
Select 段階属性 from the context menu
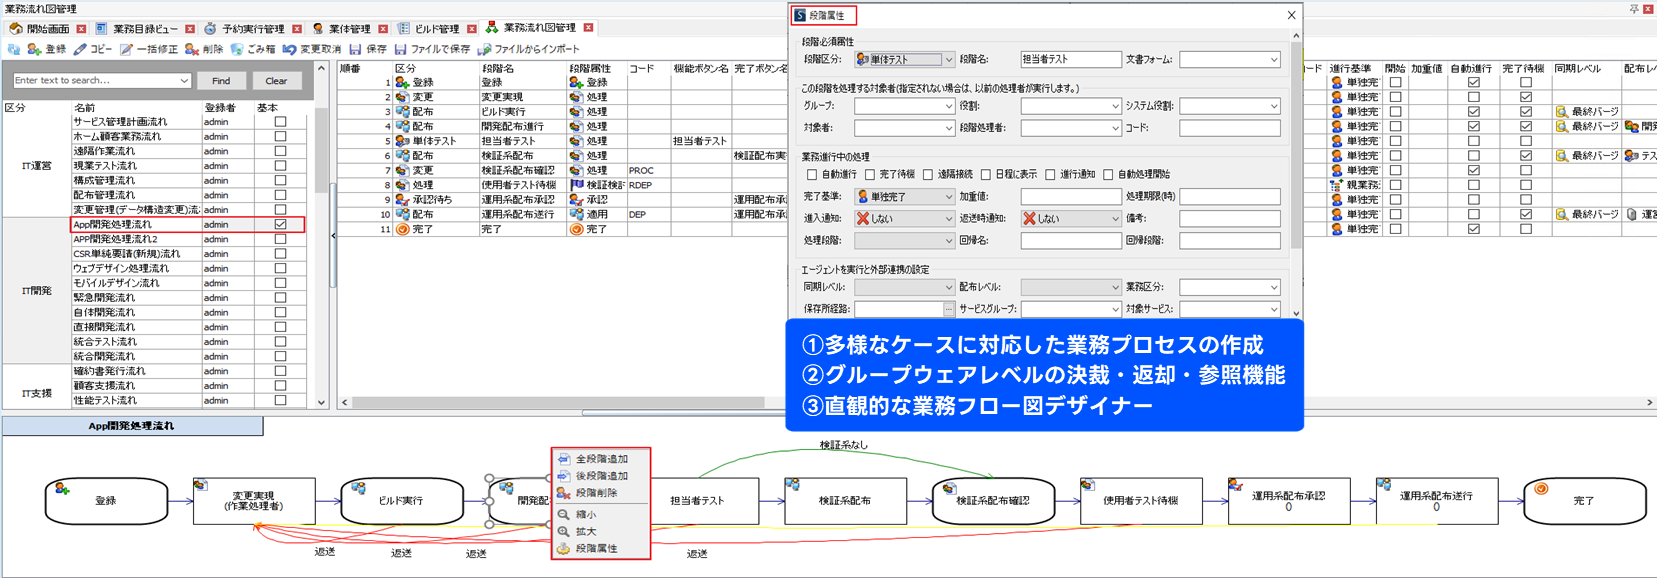[596, 549]
